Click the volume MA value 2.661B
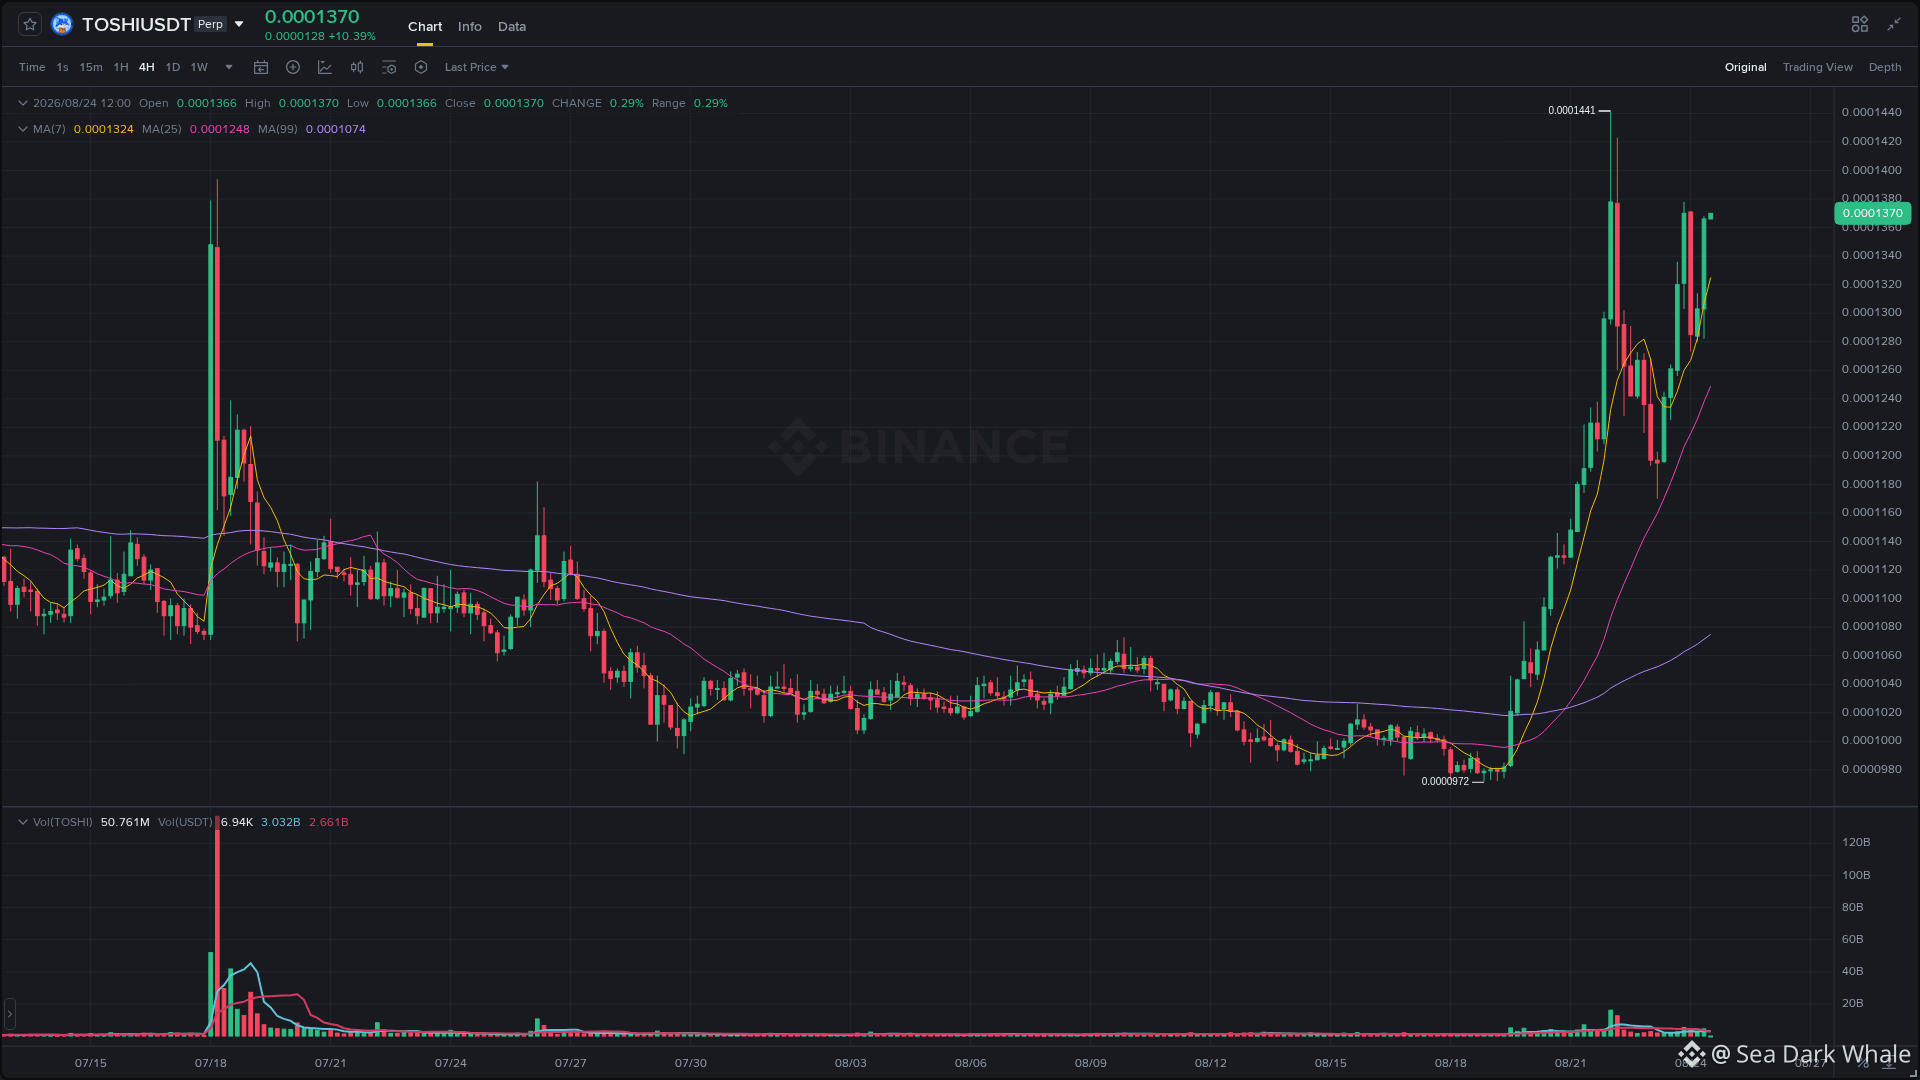Image resolution: width=1920 pixels, height=1080 pixels. [x=329, y=822]
